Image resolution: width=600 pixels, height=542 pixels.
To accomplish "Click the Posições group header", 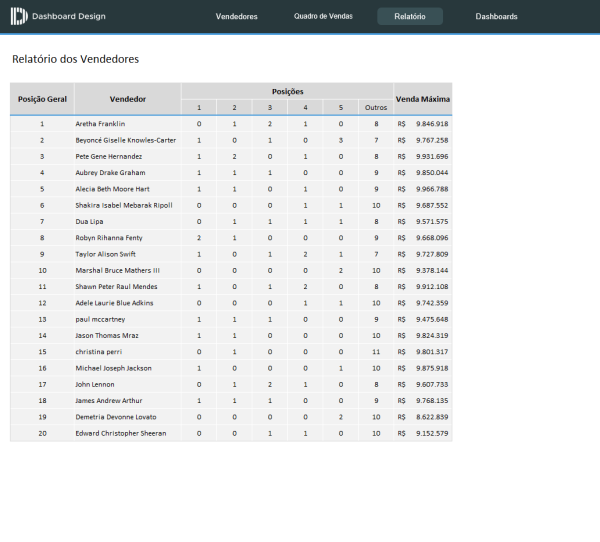I will (288, 91).
